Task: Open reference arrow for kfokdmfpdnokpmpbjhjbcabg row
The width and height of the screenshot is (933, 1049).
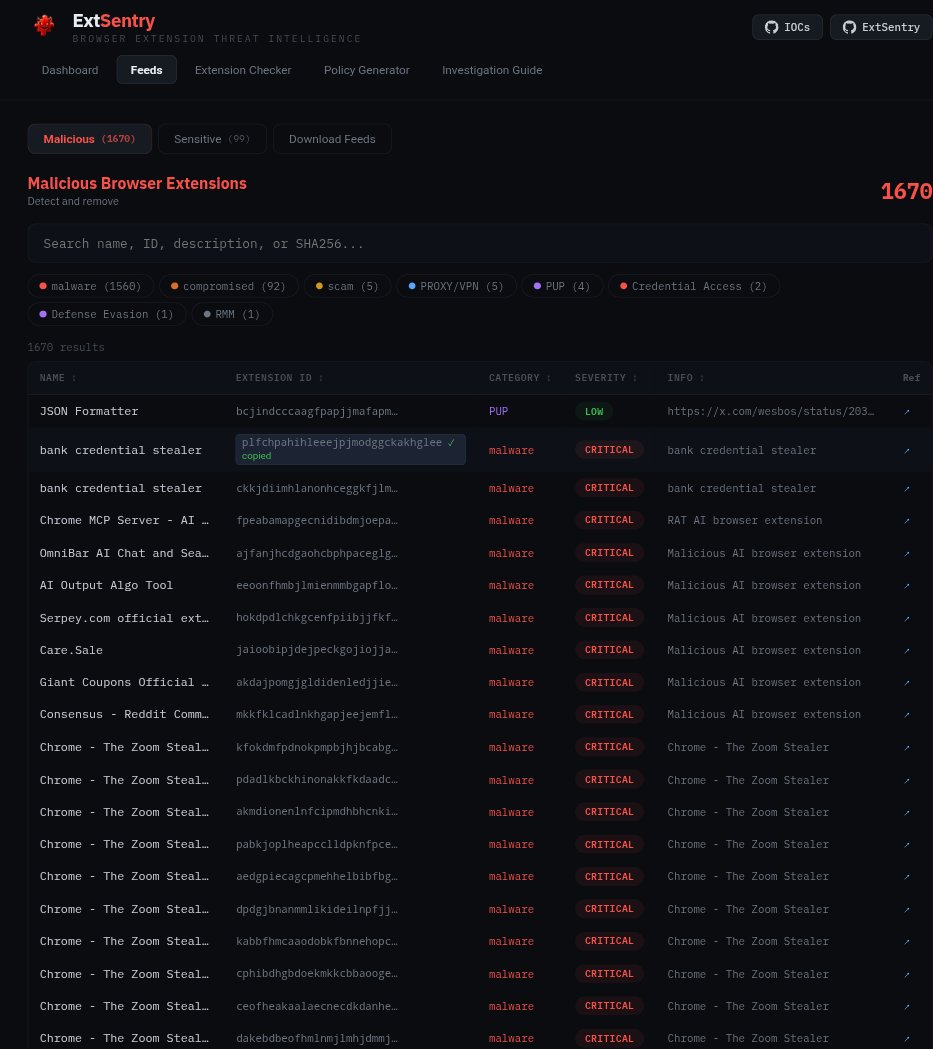Action: pos(907,747)
